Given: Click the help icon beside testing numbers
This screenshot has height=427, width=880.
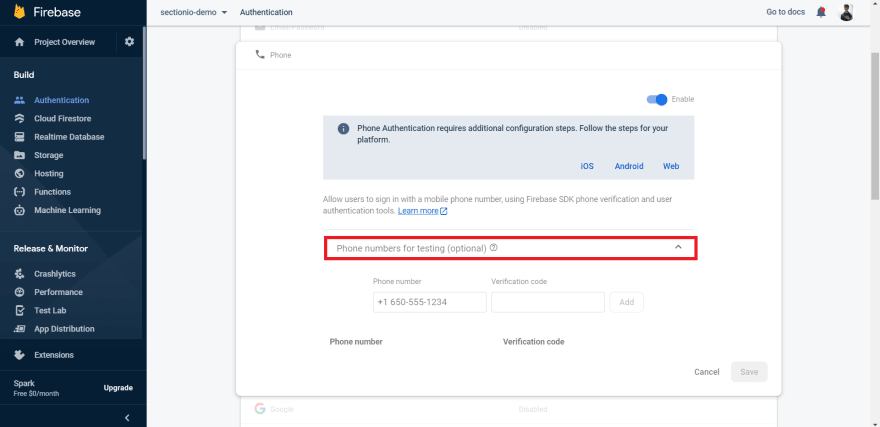Looking at the screenshot, I should 494,247.
